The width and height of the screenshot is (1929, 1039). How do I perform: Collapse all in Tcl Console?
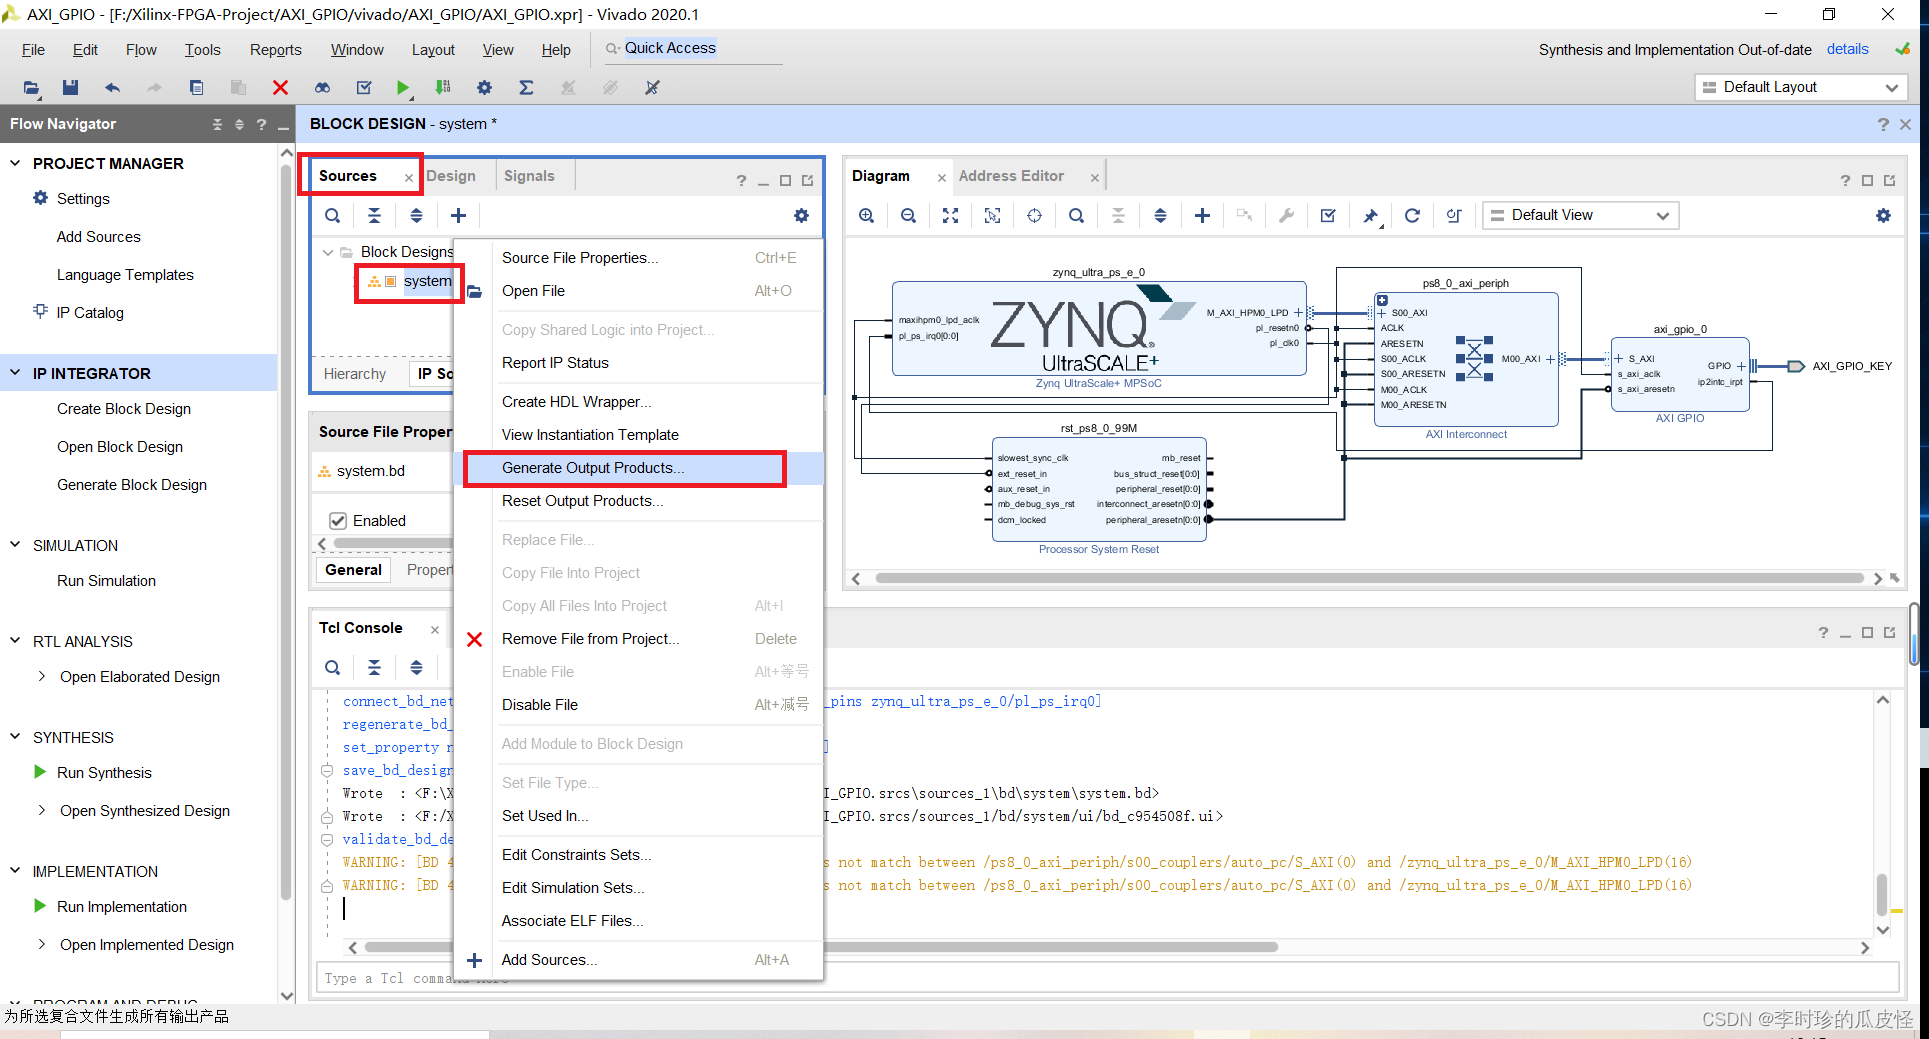click(374, 668)
